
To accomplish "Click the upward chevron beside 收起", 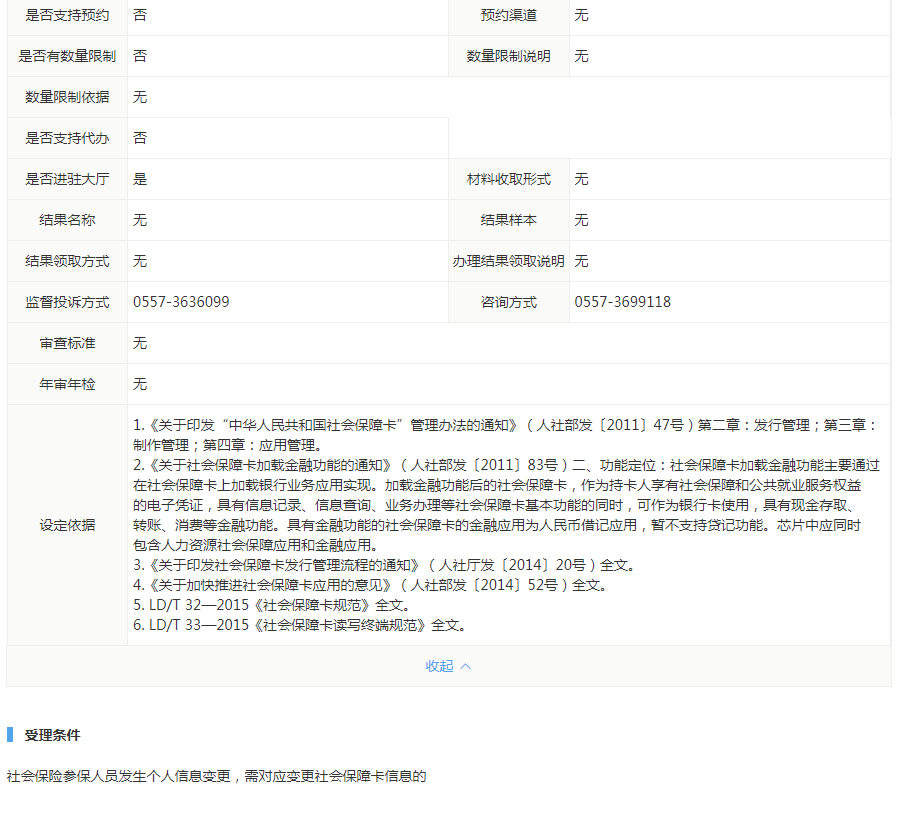I will pos(465,666).
